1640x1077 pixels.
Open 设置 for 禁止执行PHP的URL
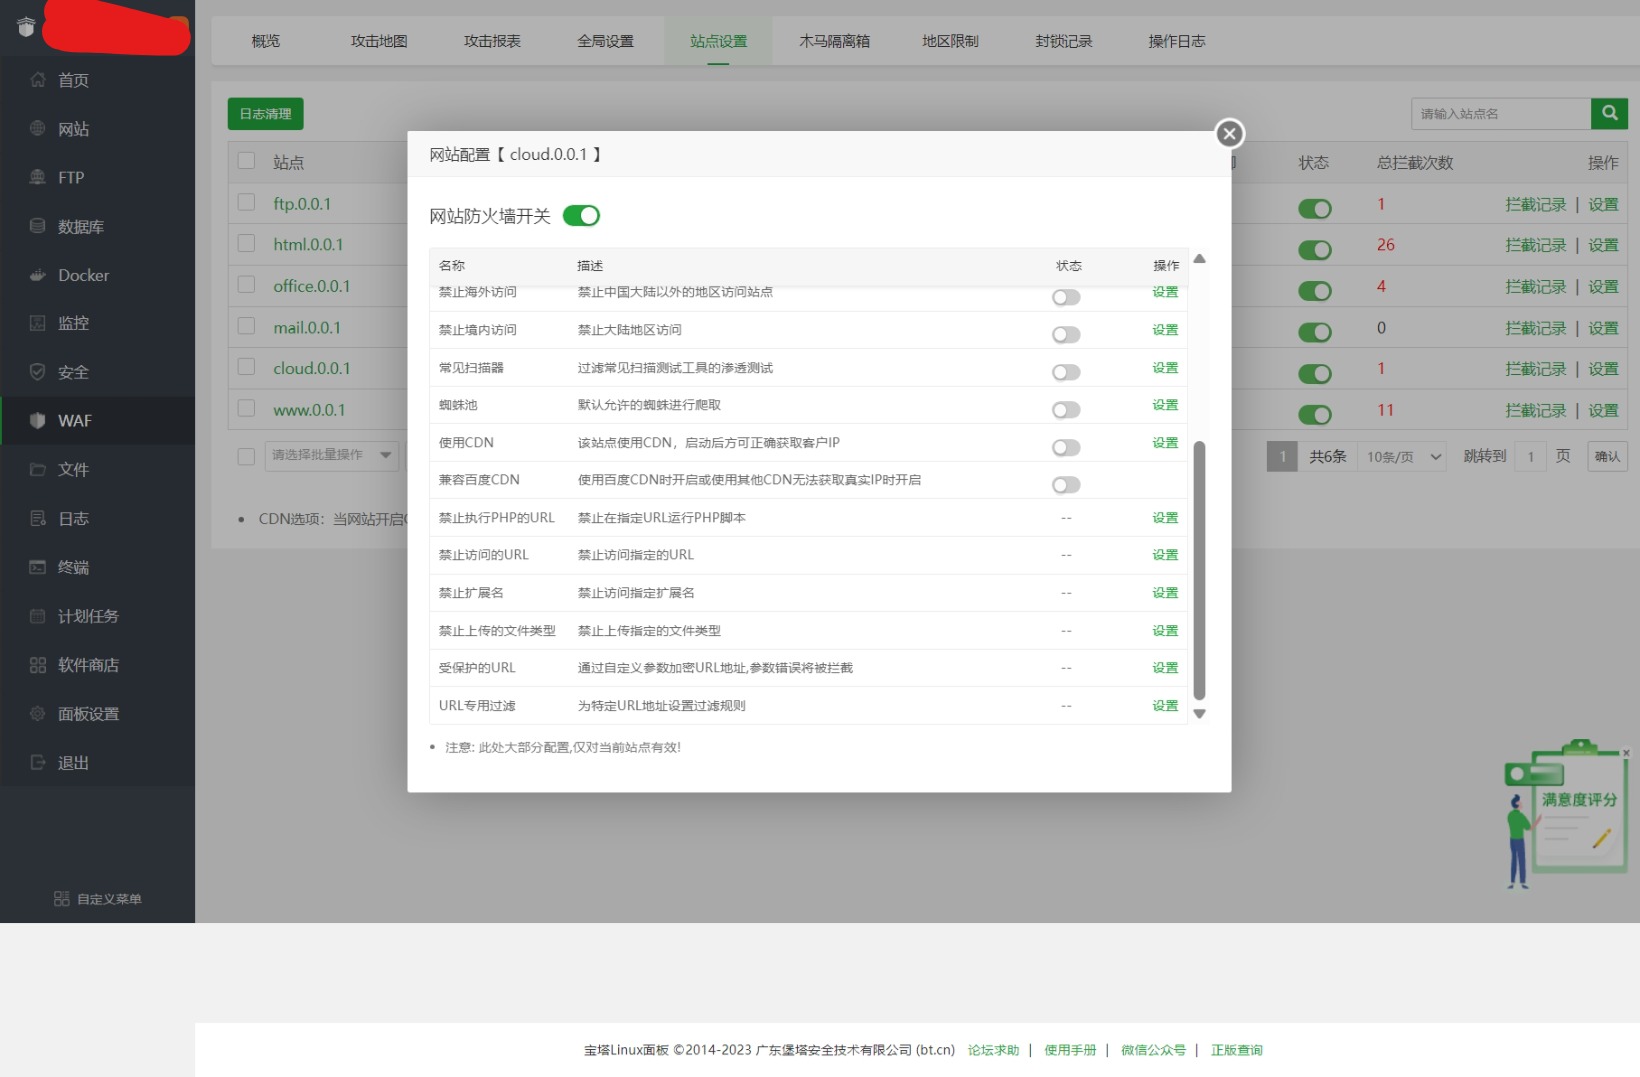[1165, 518]
